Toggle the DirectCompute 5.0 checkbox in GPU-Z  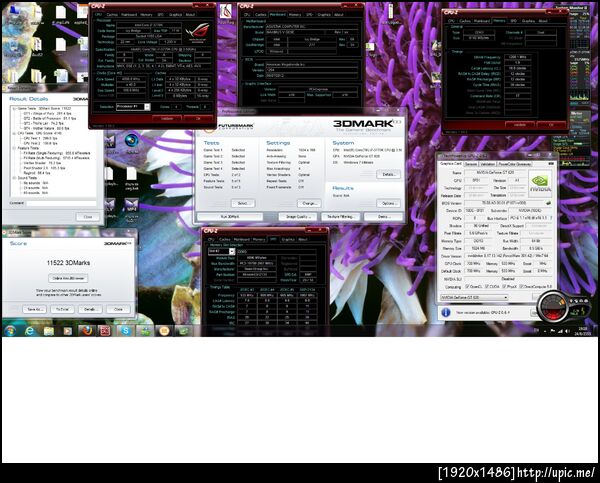(521, 287)
